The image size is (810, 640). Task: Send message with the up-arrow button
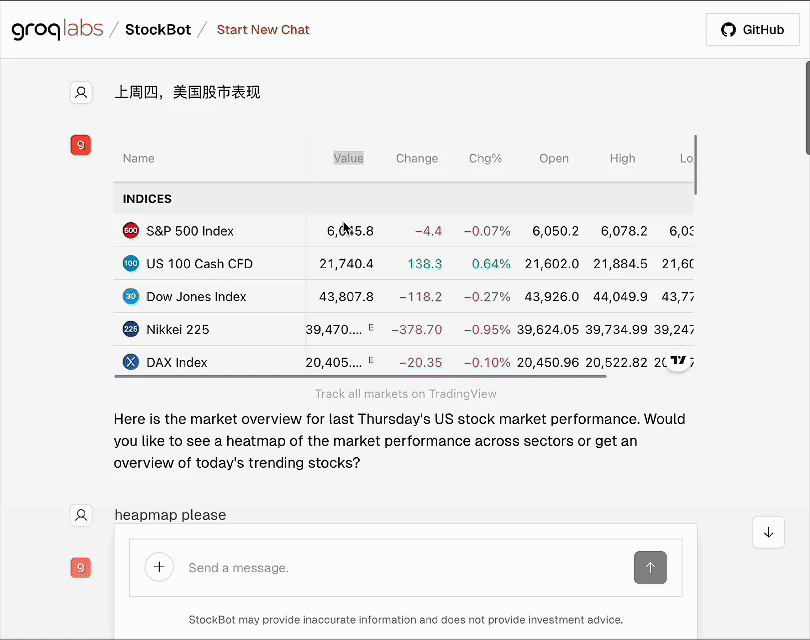pos(650,568)
